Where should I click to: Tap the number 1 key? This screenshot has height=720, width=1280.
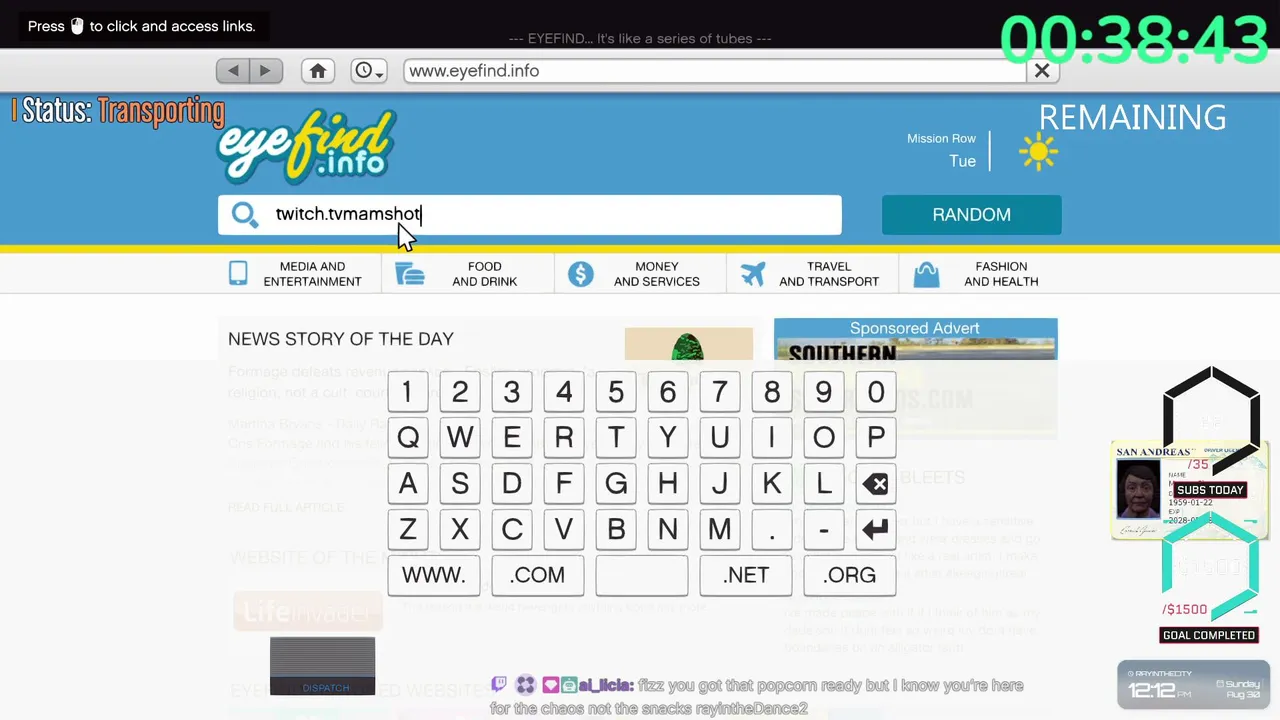pyautogui.click(x=407, y=392)
